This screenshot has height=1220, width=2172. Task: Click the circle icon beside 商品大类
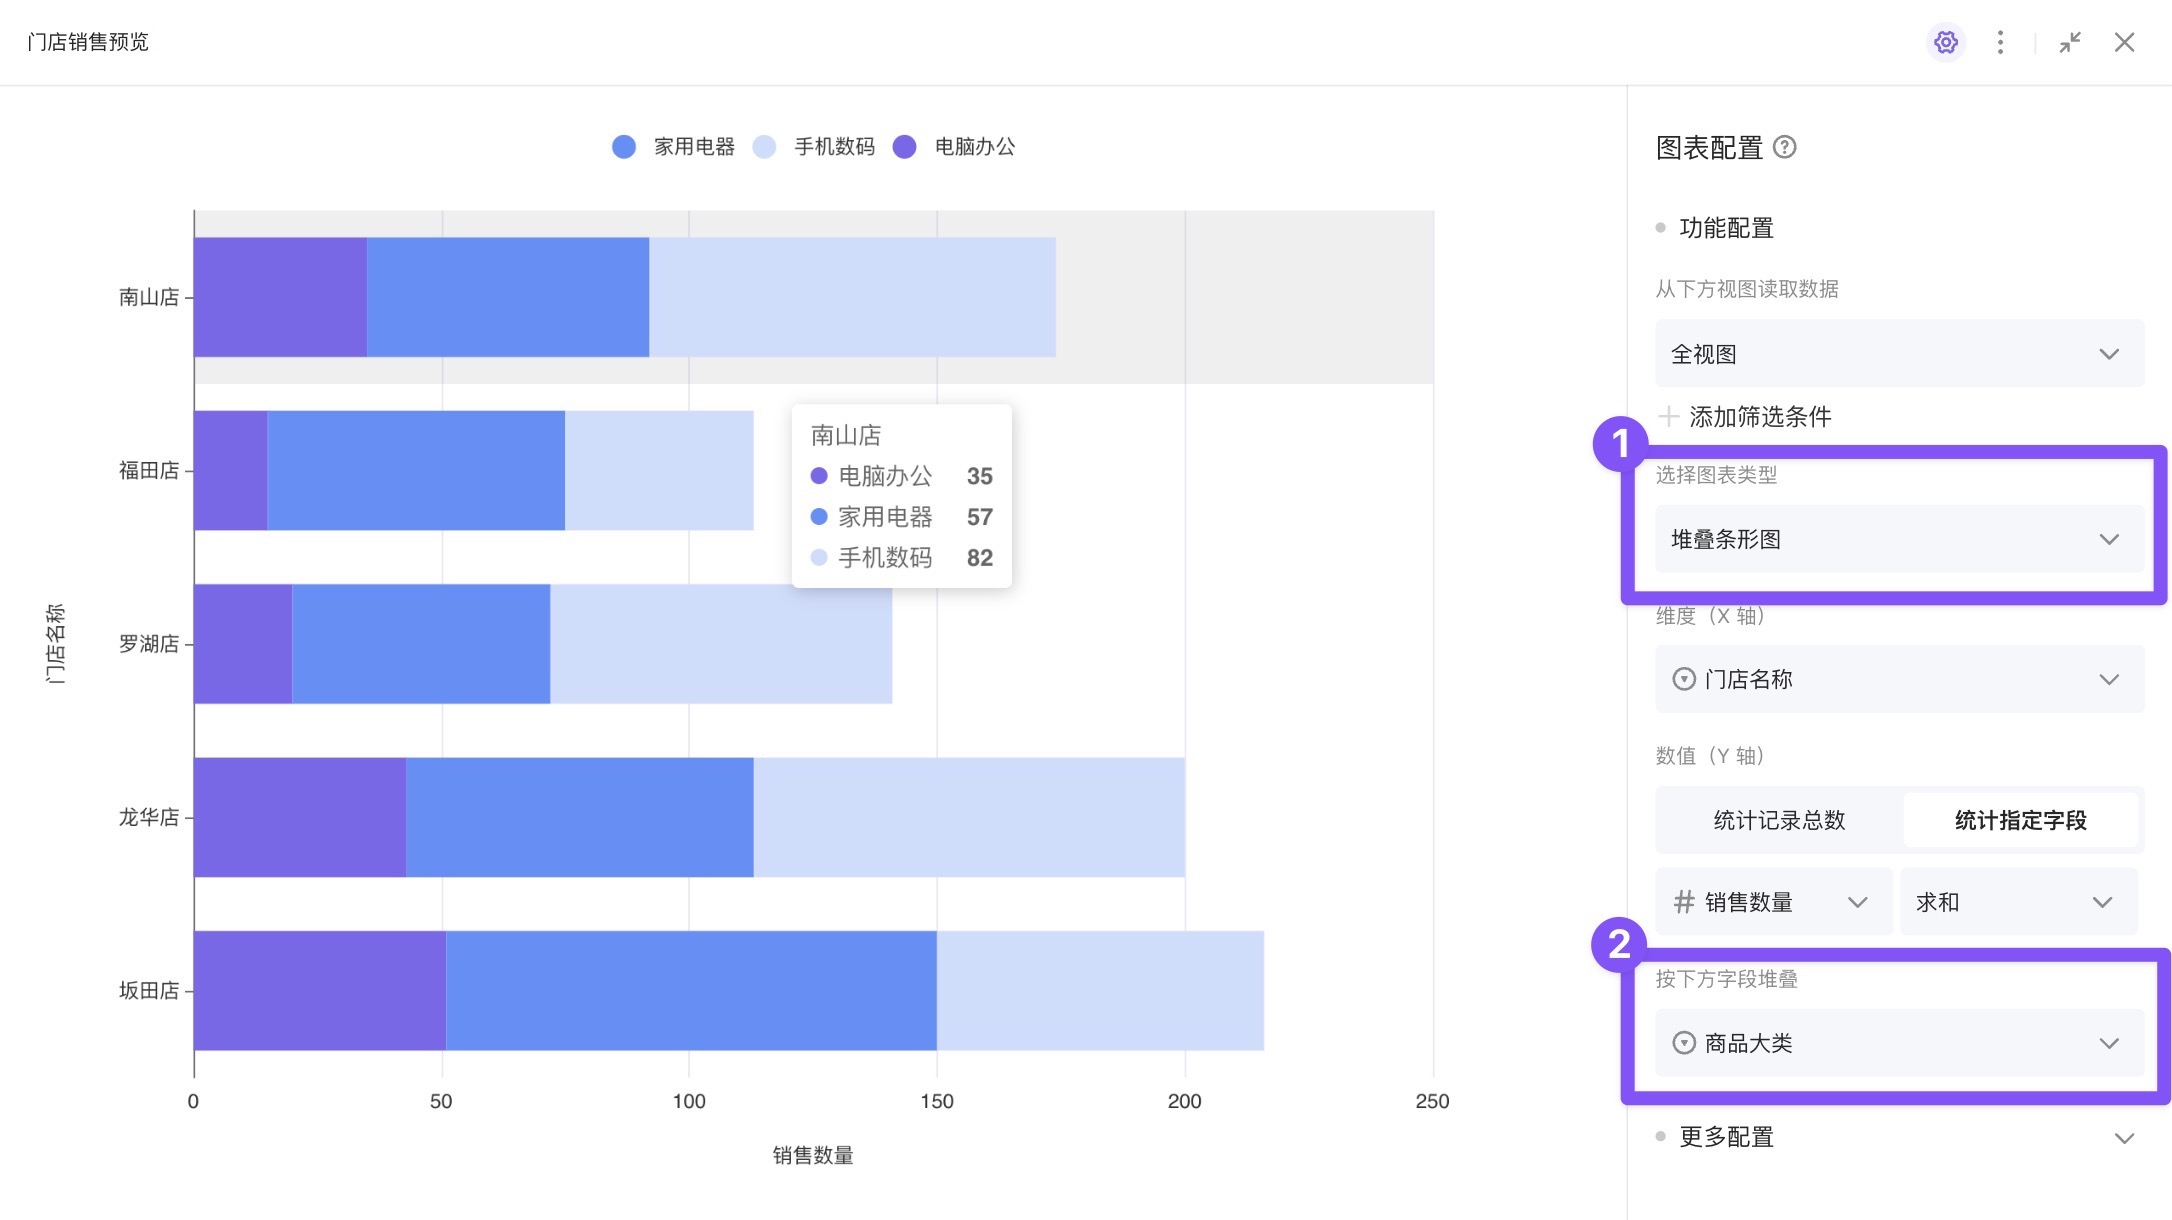[x=1684, y=1043]
